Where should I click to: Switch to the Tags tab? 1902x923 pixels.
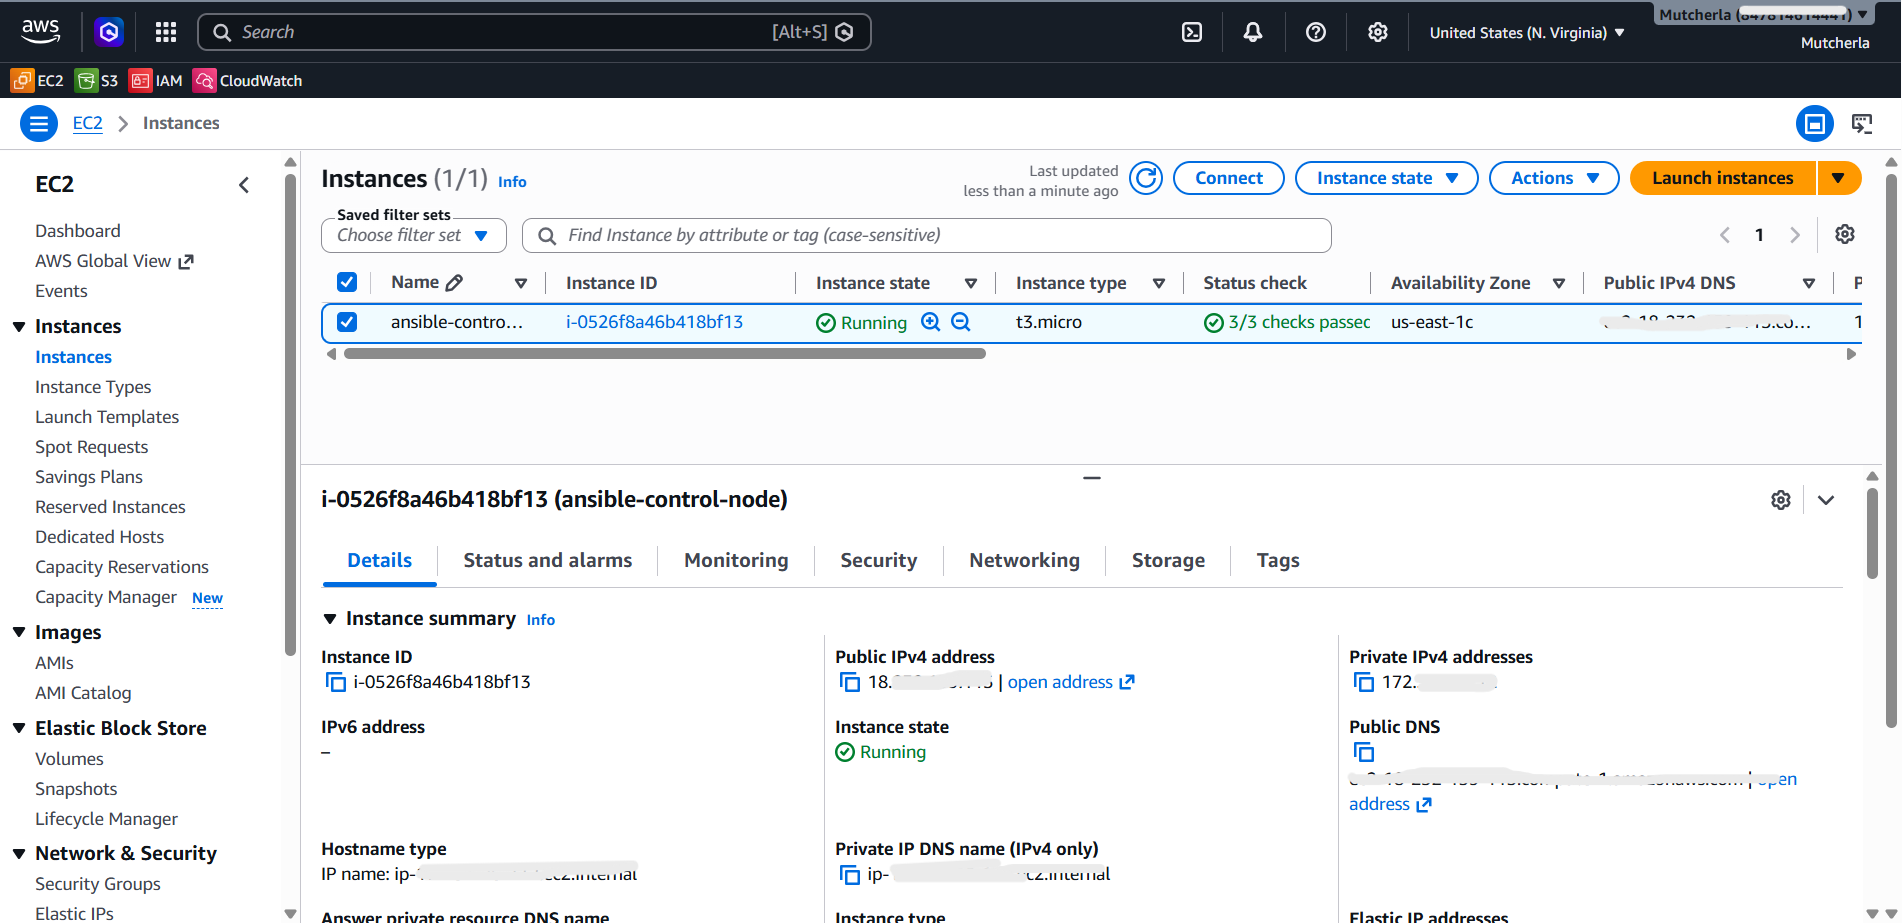pyautogui.click(x=1278, y=561)
